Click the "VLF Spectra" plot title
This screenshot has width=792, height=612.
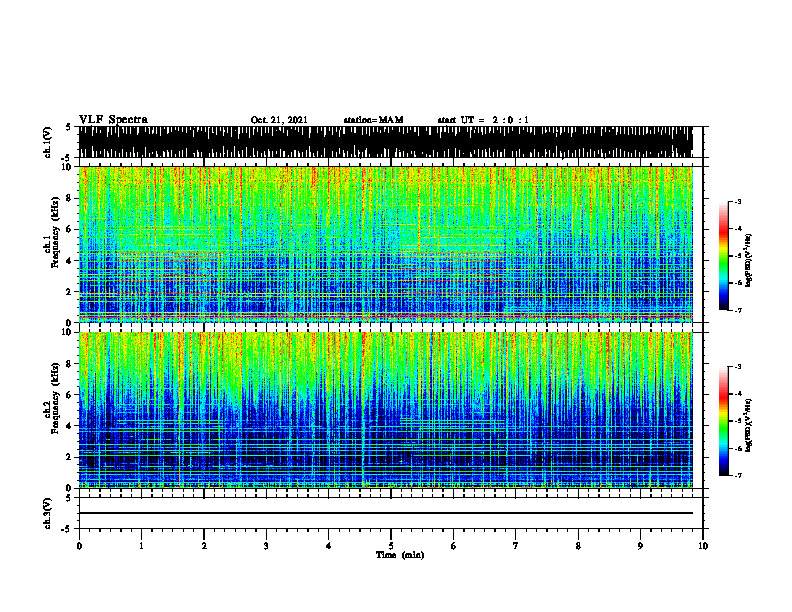(113, 120)
